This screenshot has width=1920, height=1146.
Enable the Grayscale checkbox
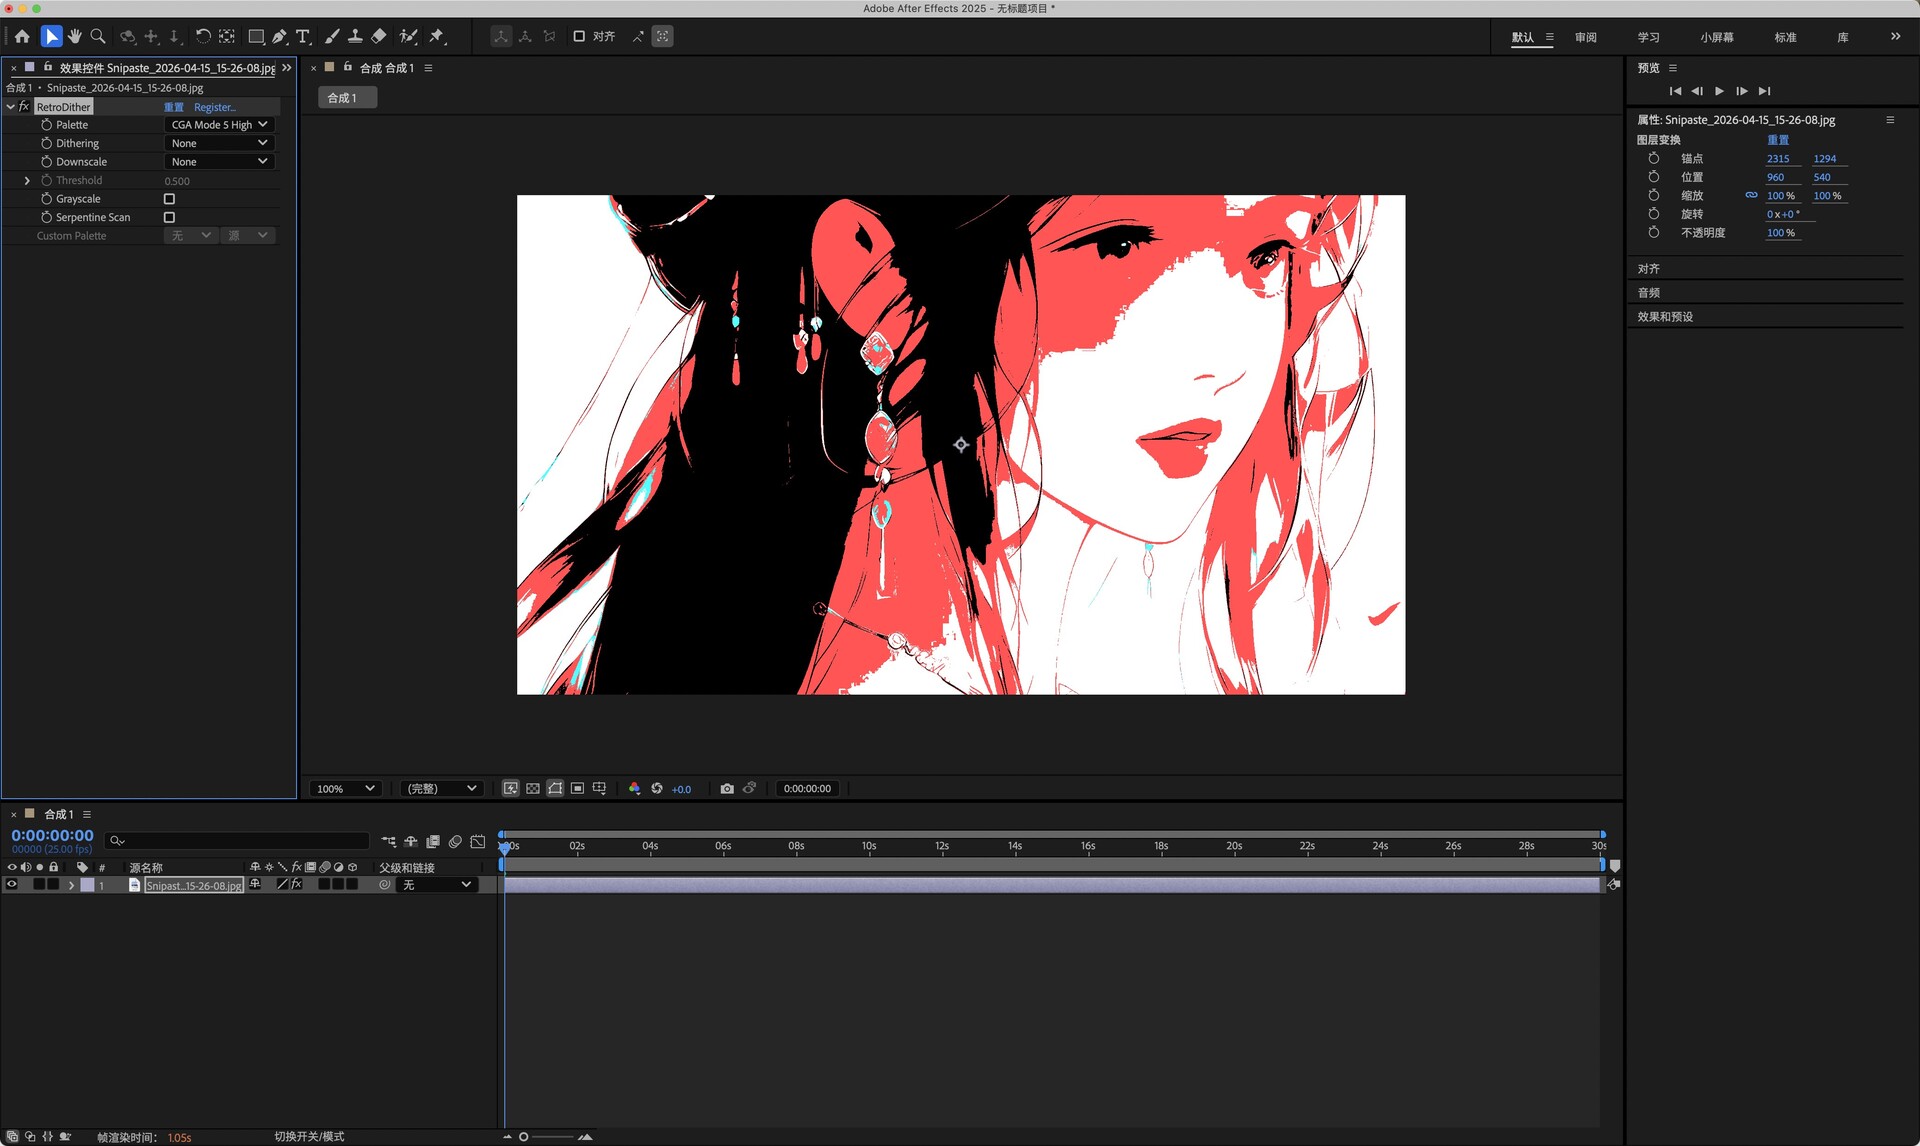[x=169, y=199]
